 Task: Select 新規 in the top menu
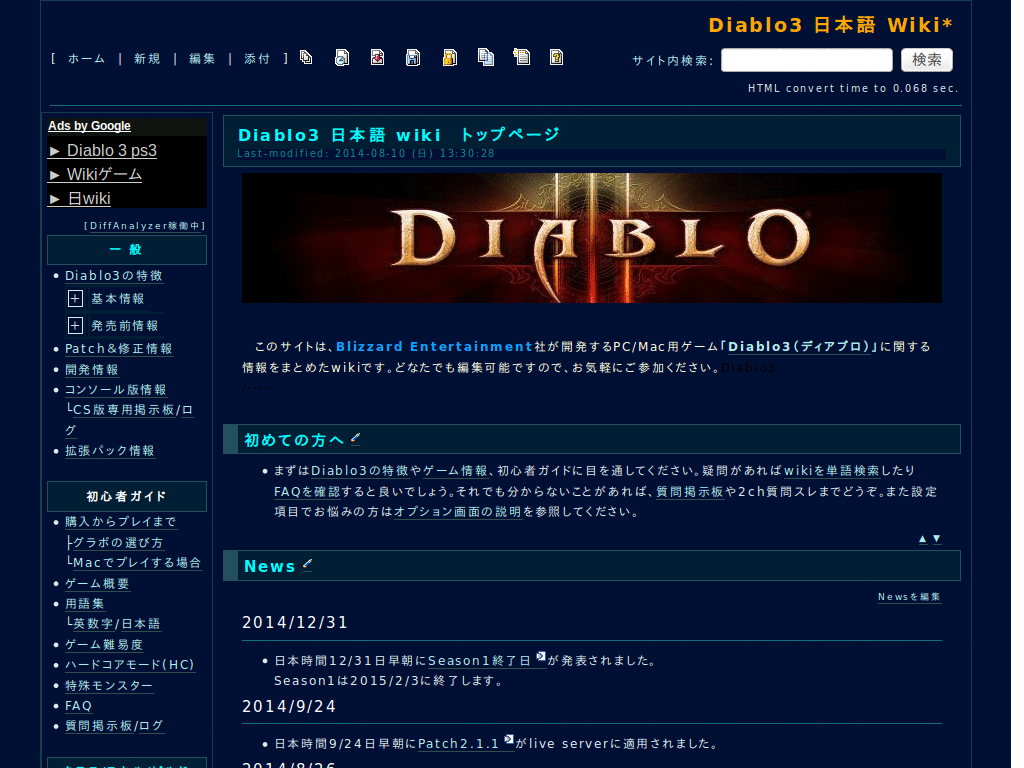point(148,59)
